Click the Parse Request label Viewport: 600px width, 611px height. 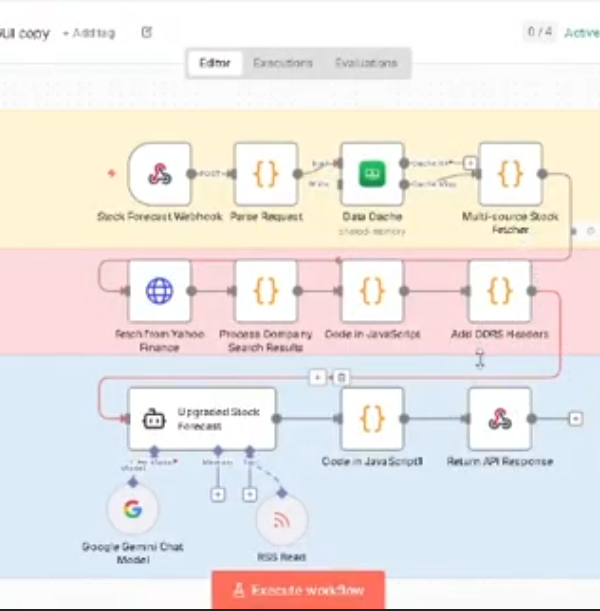[266, 216]
